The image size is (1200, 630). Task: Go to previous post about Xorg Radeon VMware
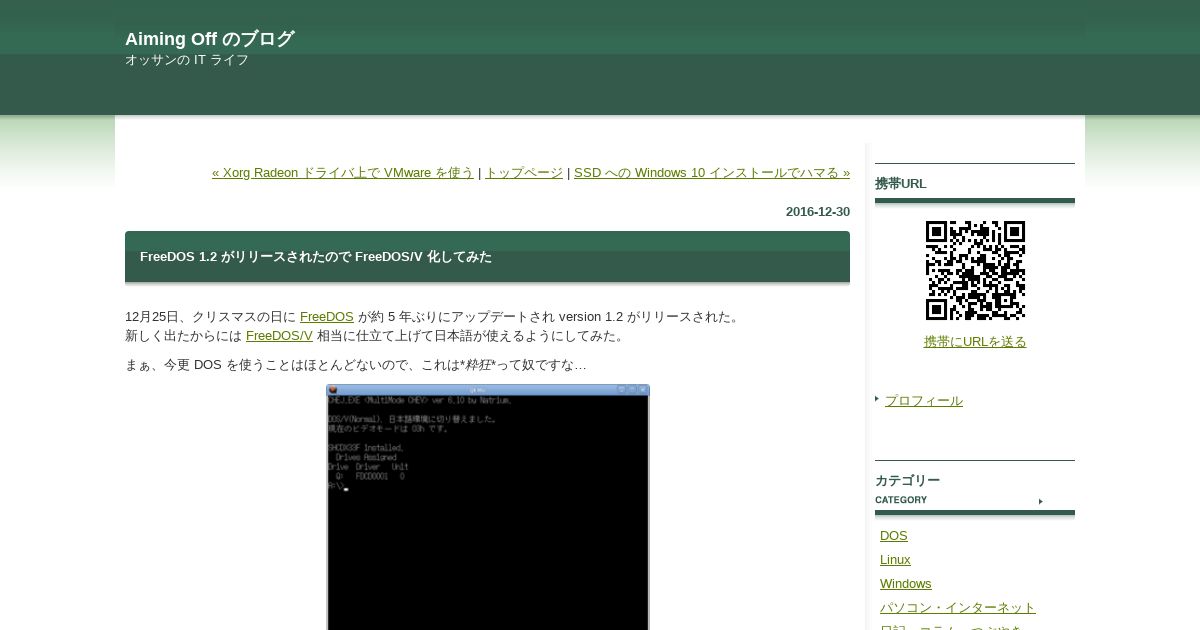(343, 173)
